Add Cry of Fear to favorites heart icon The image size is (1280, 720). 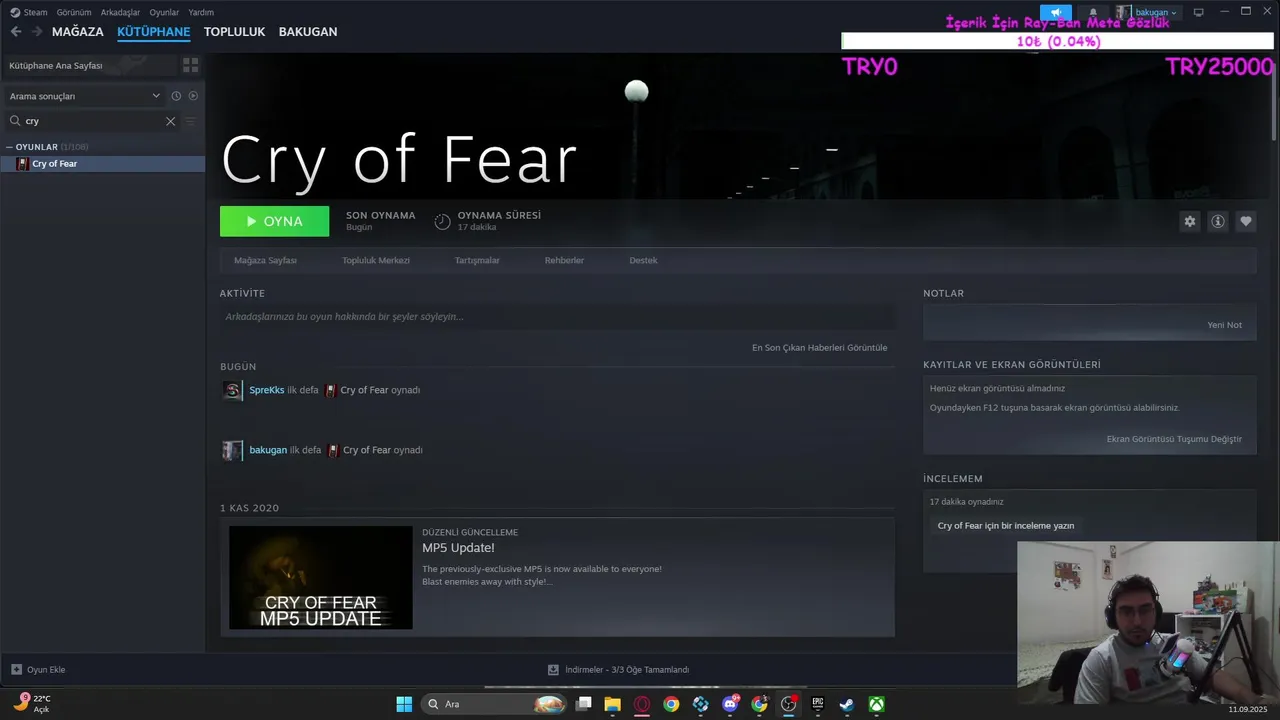click(x=1245, y=222)
